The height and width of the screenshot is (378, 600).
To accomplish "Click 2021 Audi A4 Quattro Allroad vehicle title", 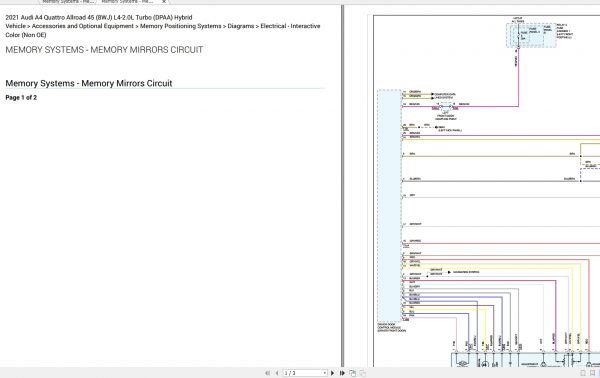I will point(99,17).
